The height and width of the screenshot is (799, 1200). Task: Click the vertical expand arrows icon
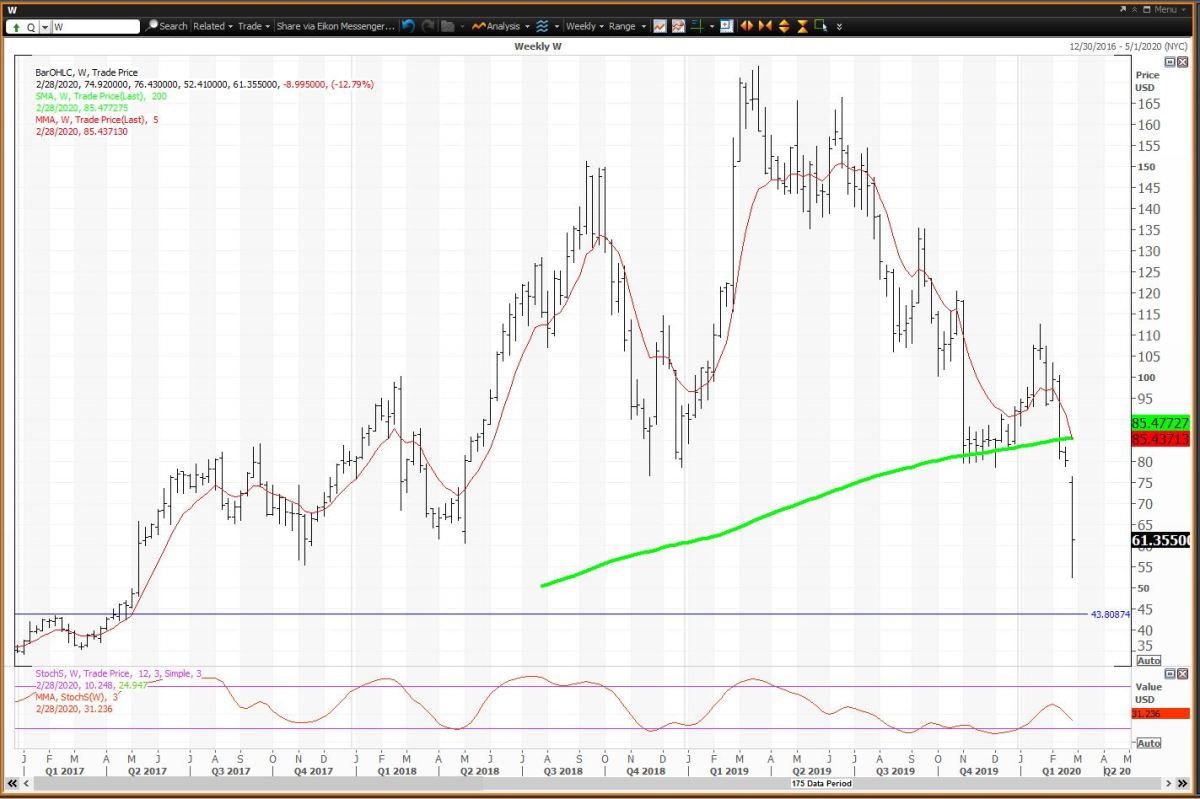(x=784, y=26)
